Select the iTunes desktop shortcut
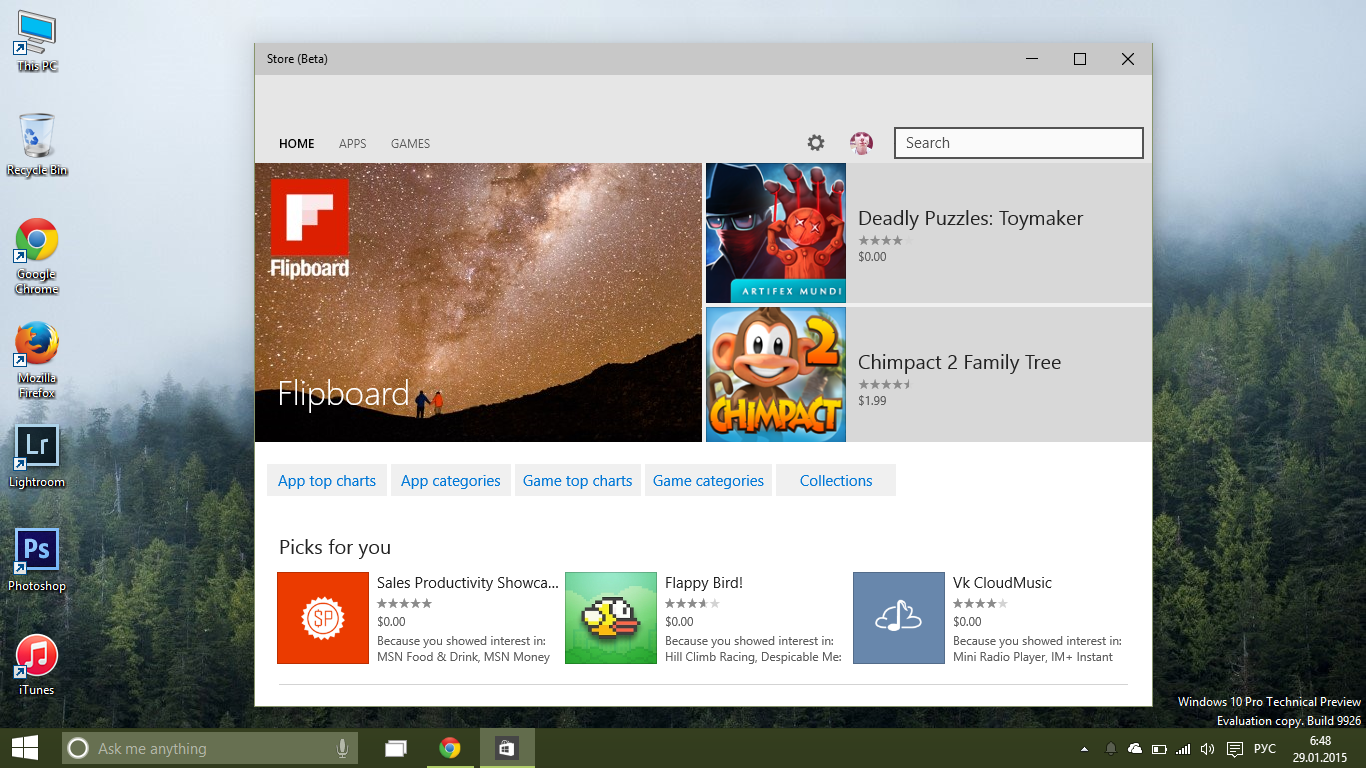 click(37, 665)
